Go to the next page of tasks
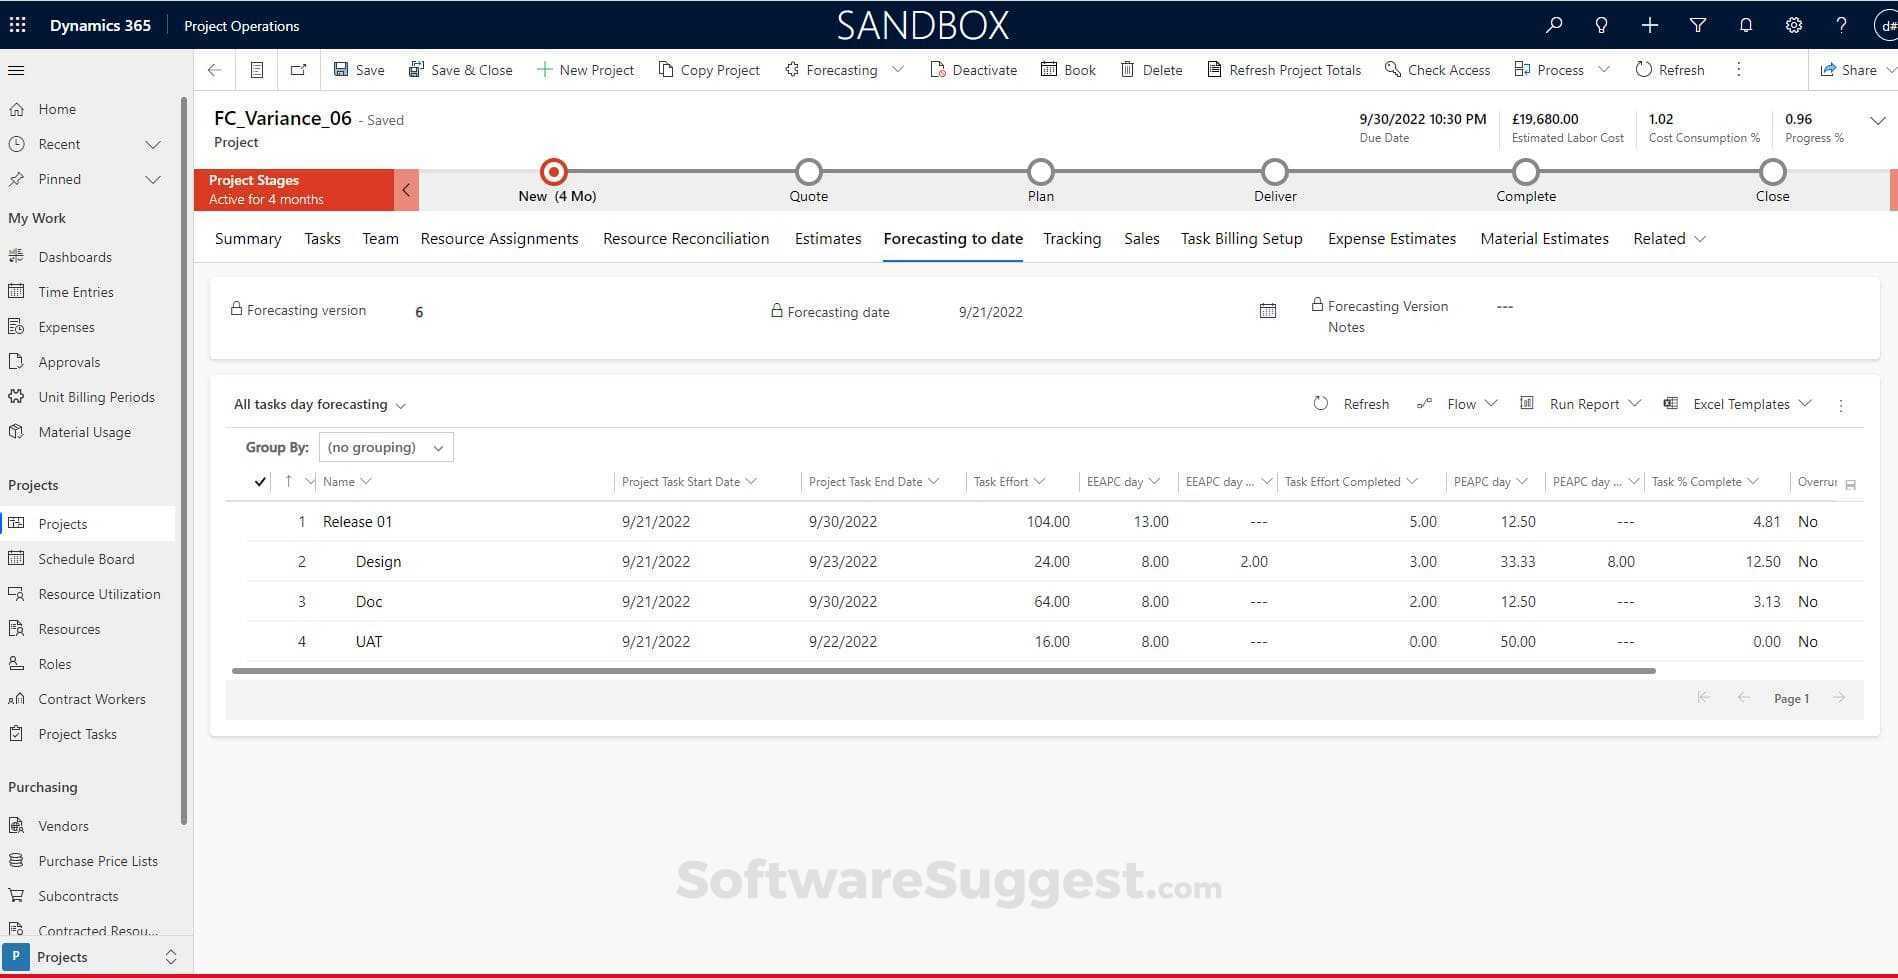 point(1839,698)
